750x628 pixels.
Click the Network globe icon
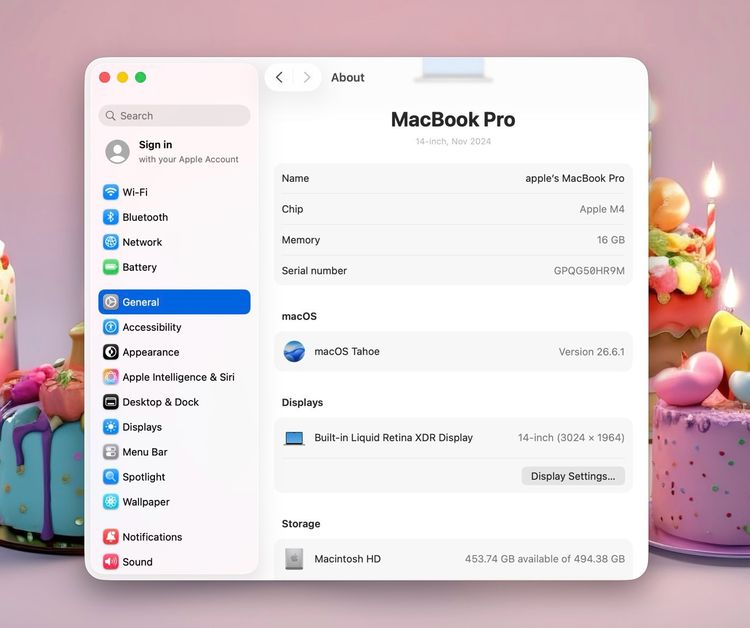[111, 242]
